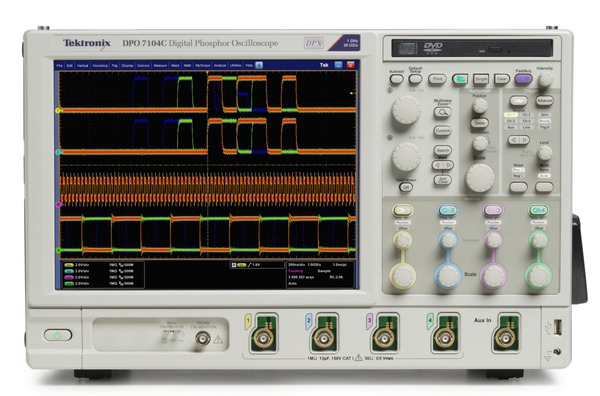Toggle the Ch 1 channel button
Screen dimensions: 600x396
[x=403, y=210]
